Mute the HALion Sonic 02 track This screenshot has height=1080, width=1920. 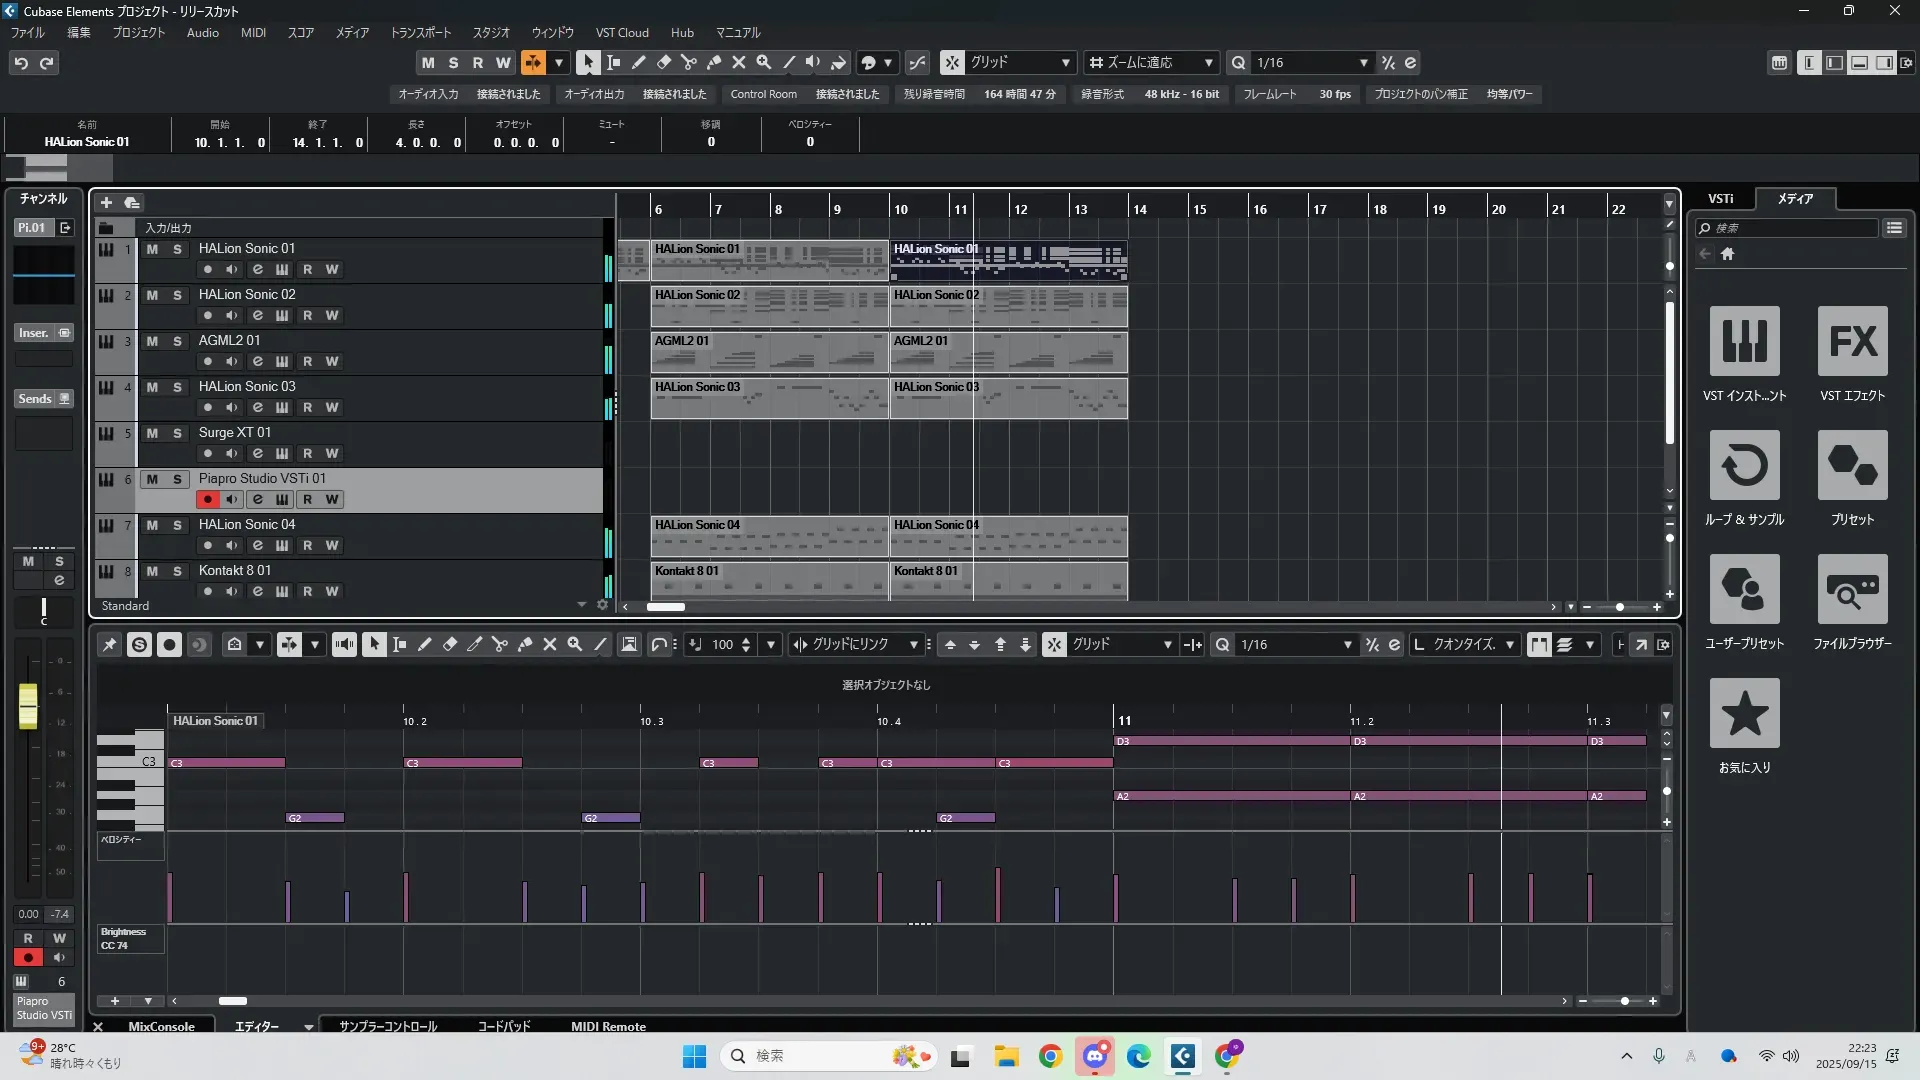tap(152, 295)
